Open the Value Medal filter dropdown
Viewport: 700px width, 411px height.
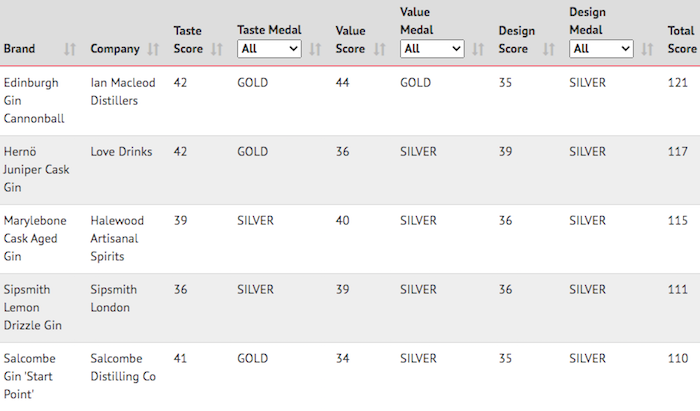point(432,49)
